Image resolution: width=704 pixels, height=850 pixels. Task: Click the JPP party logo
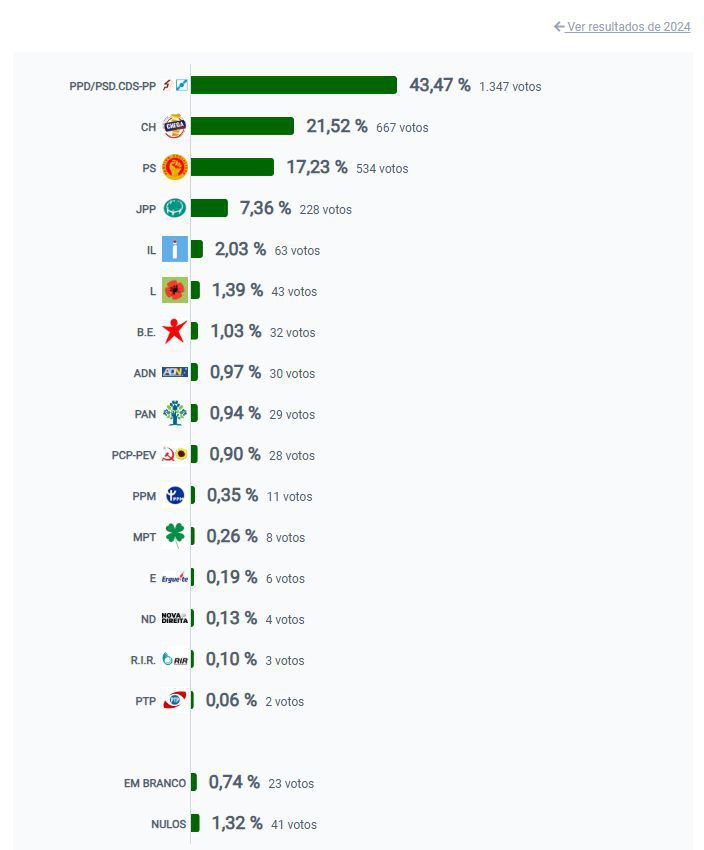(x=175, y=209)
